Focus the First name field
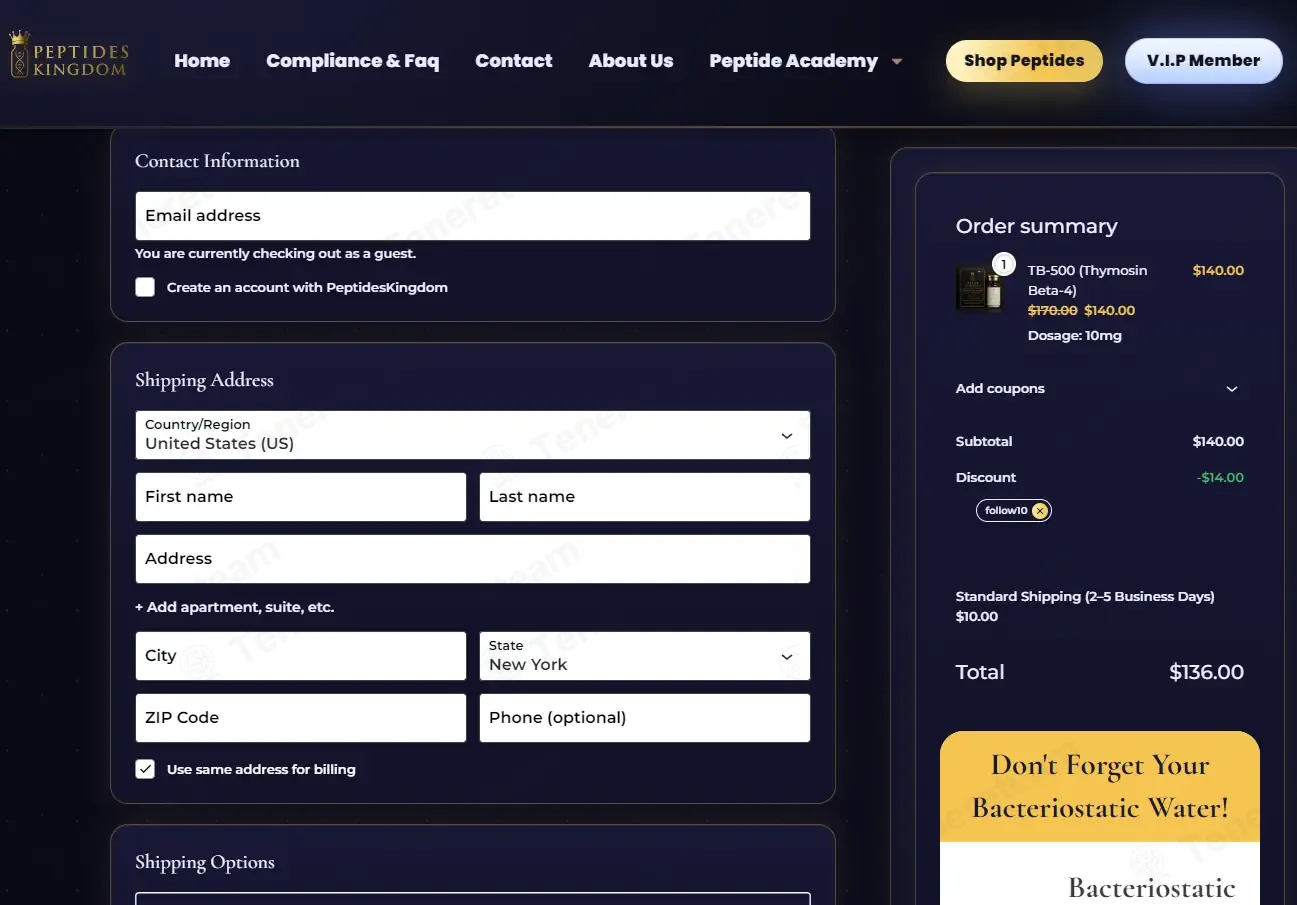 click(301, 497)
